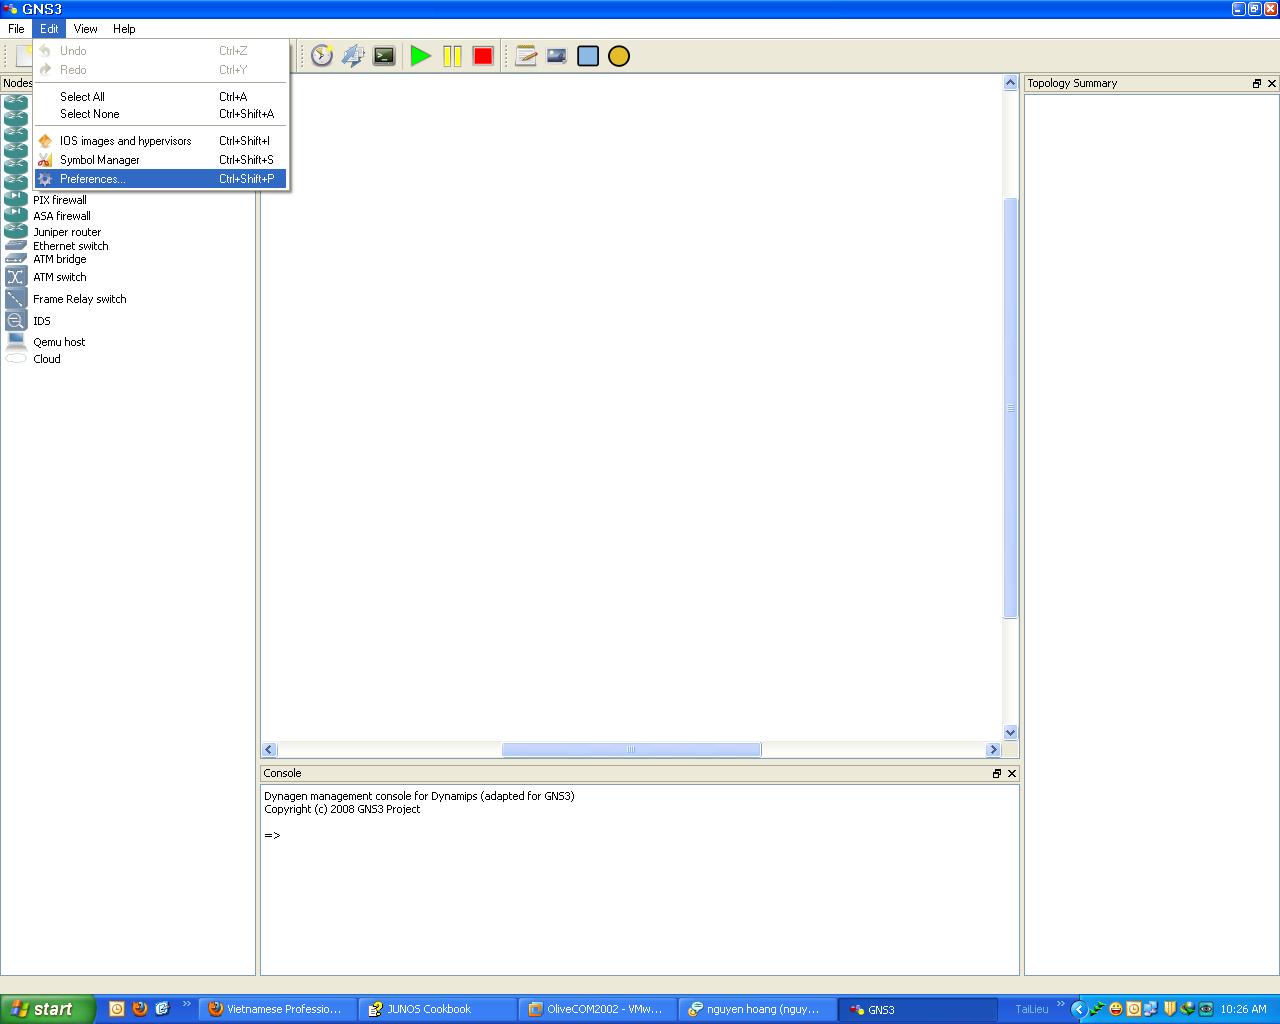The width and height of the screenshot is (1280, 1024).
Task: Select the IDS node
Action: coord(41,321)
